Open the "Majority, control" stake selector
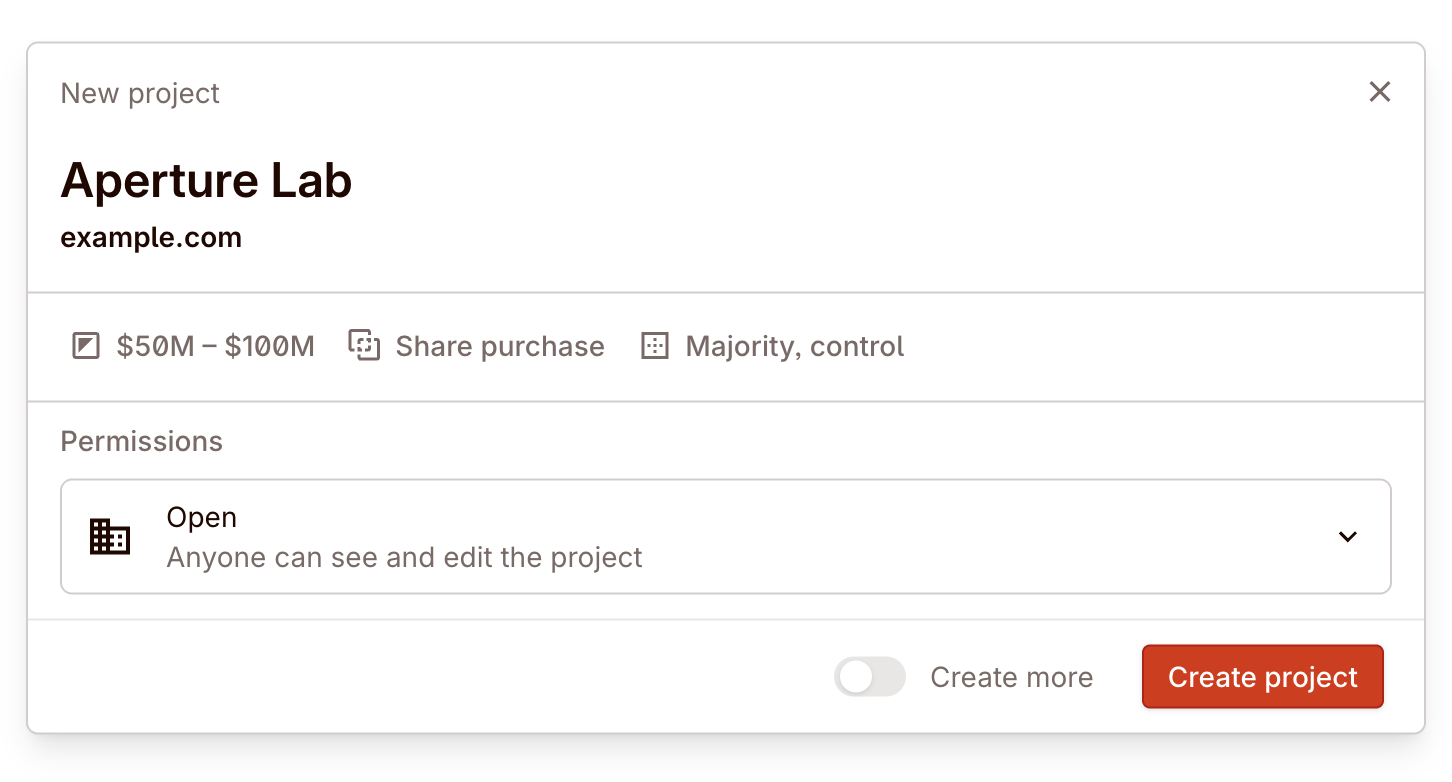The width and height of the screenshot is (1452, 782). pos(794,347)
